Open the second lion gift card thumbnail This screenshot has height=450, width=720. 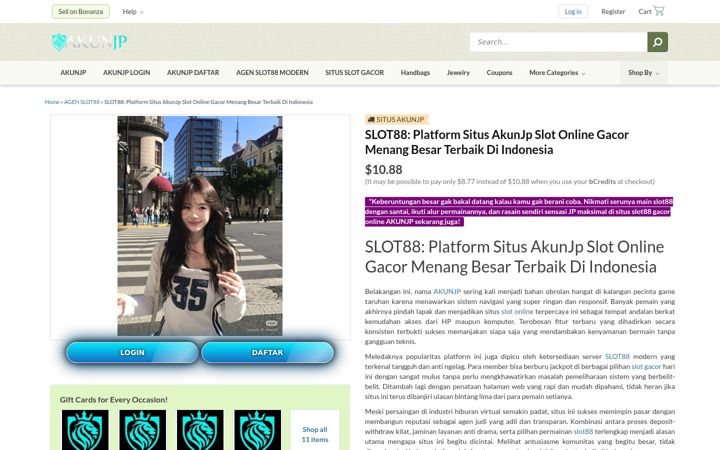point(143,430)
